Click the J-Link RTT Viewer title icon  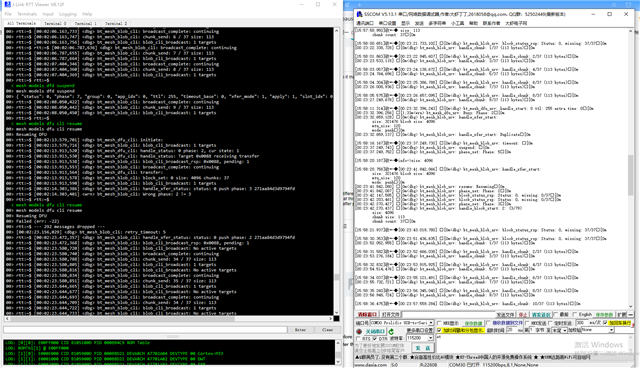pyautogui.click(x=7, y=4)
